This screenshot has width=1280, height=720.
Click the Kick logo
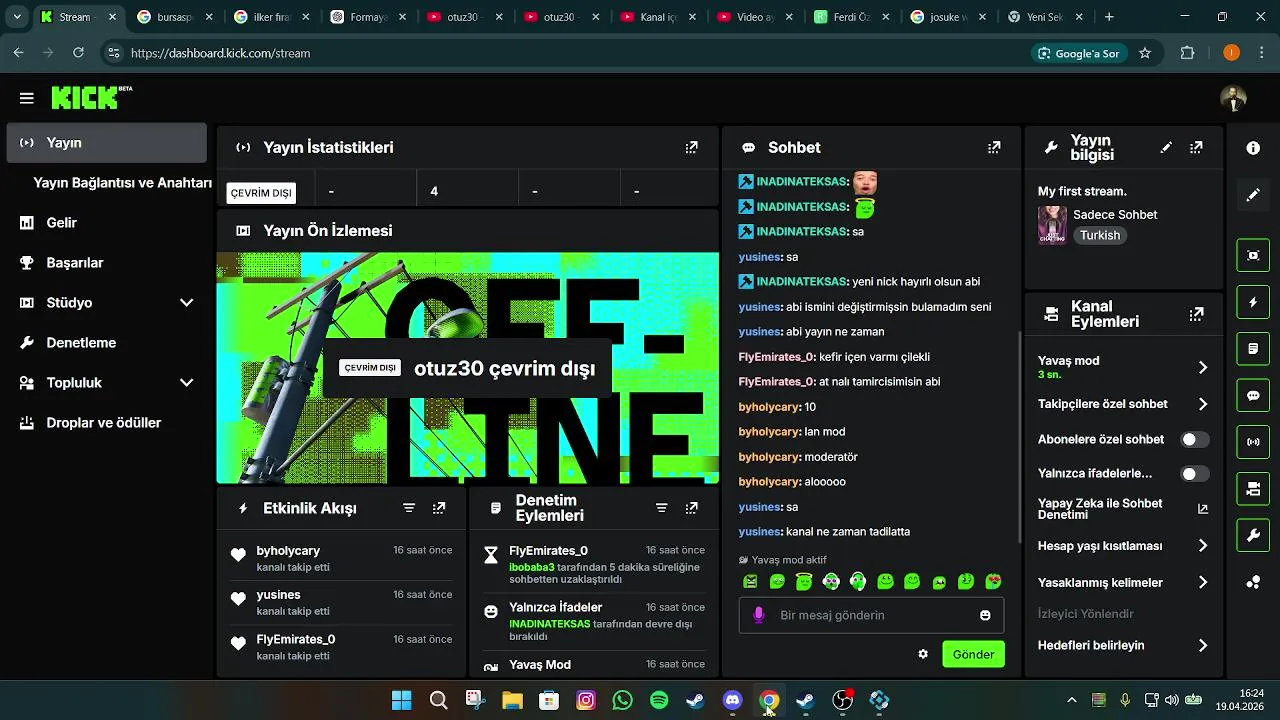click(91, 97)
